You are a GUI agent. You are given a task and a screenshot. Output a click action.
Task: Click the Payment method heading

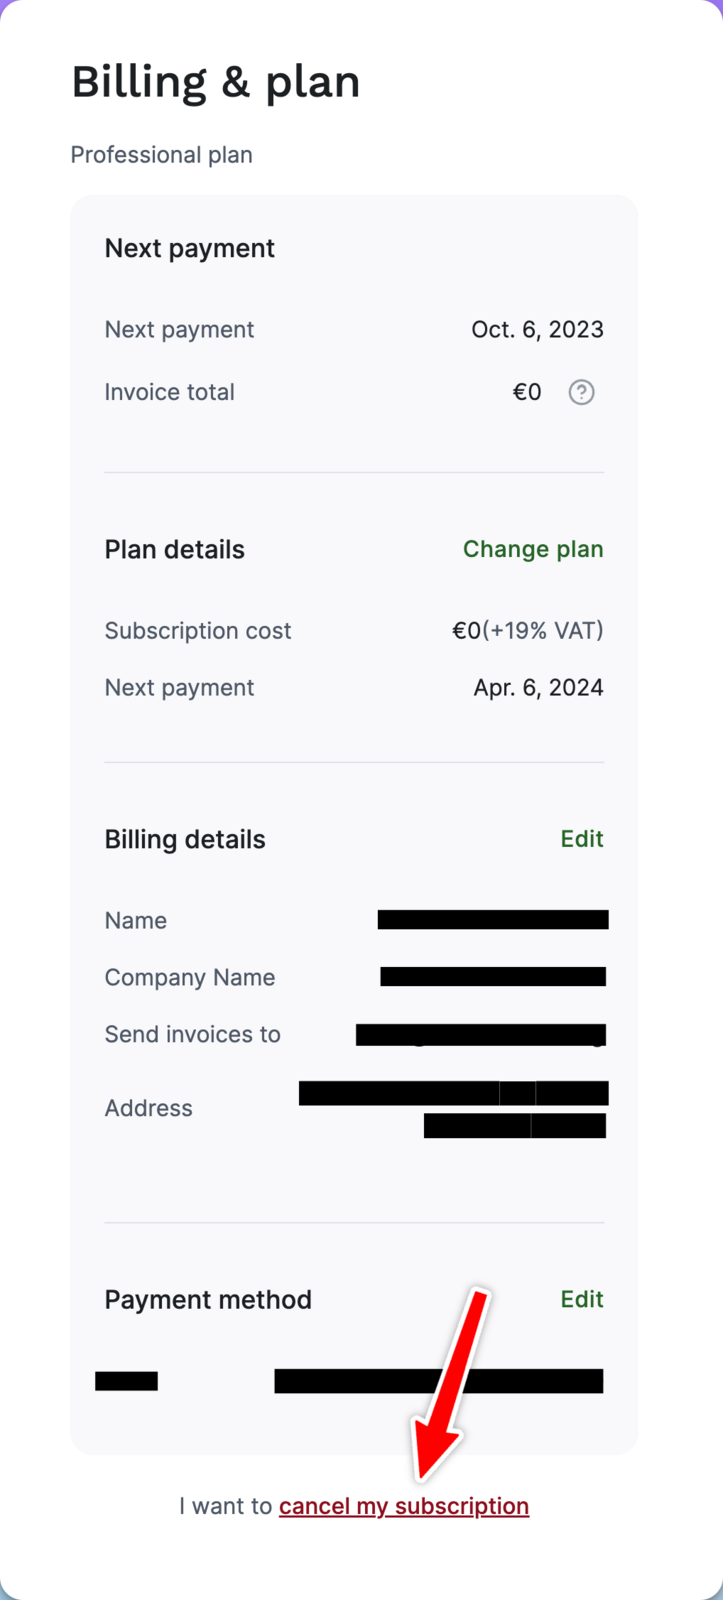(208, 1299)
